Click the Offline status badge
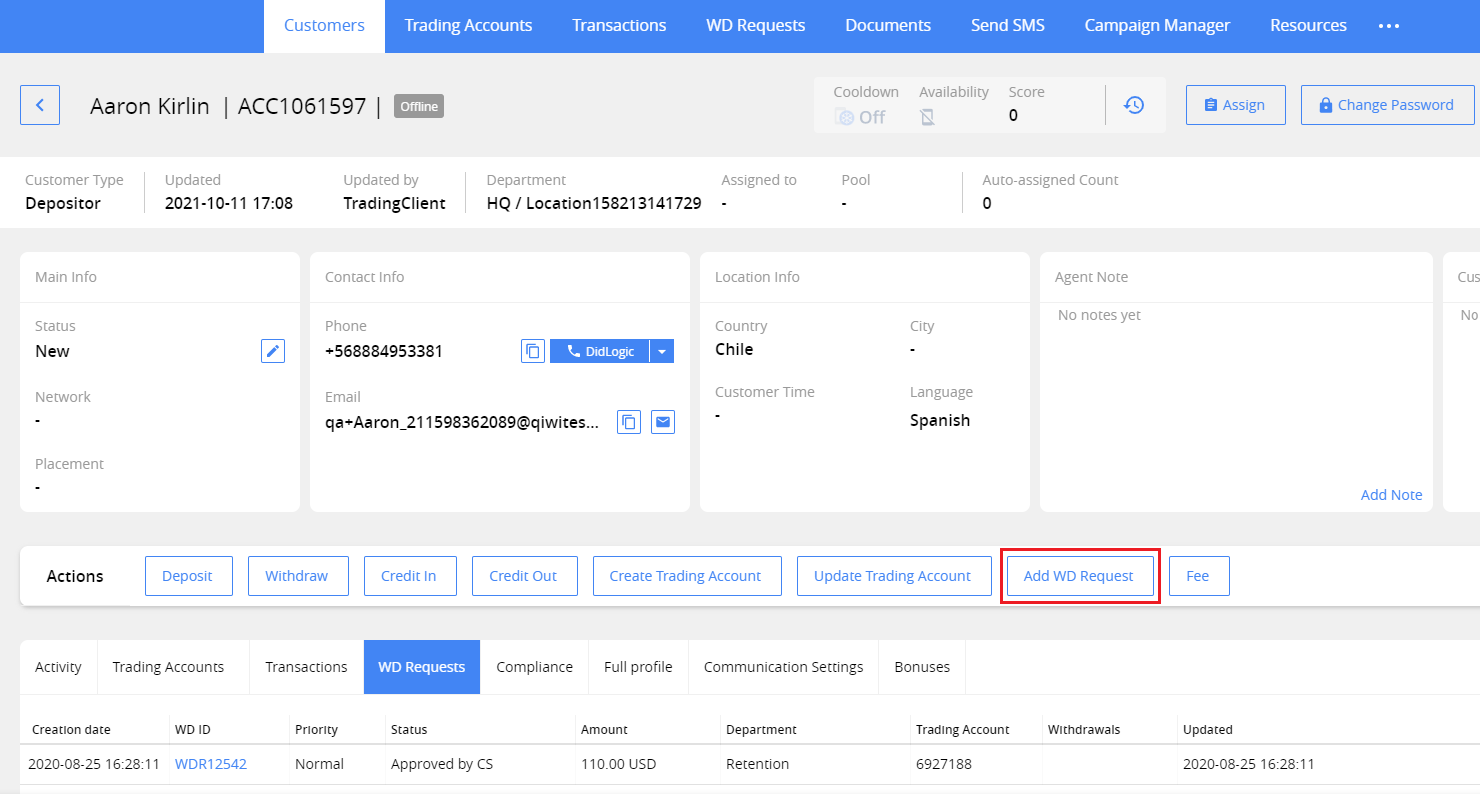1480x808 pixels. [x=418, y=105]
